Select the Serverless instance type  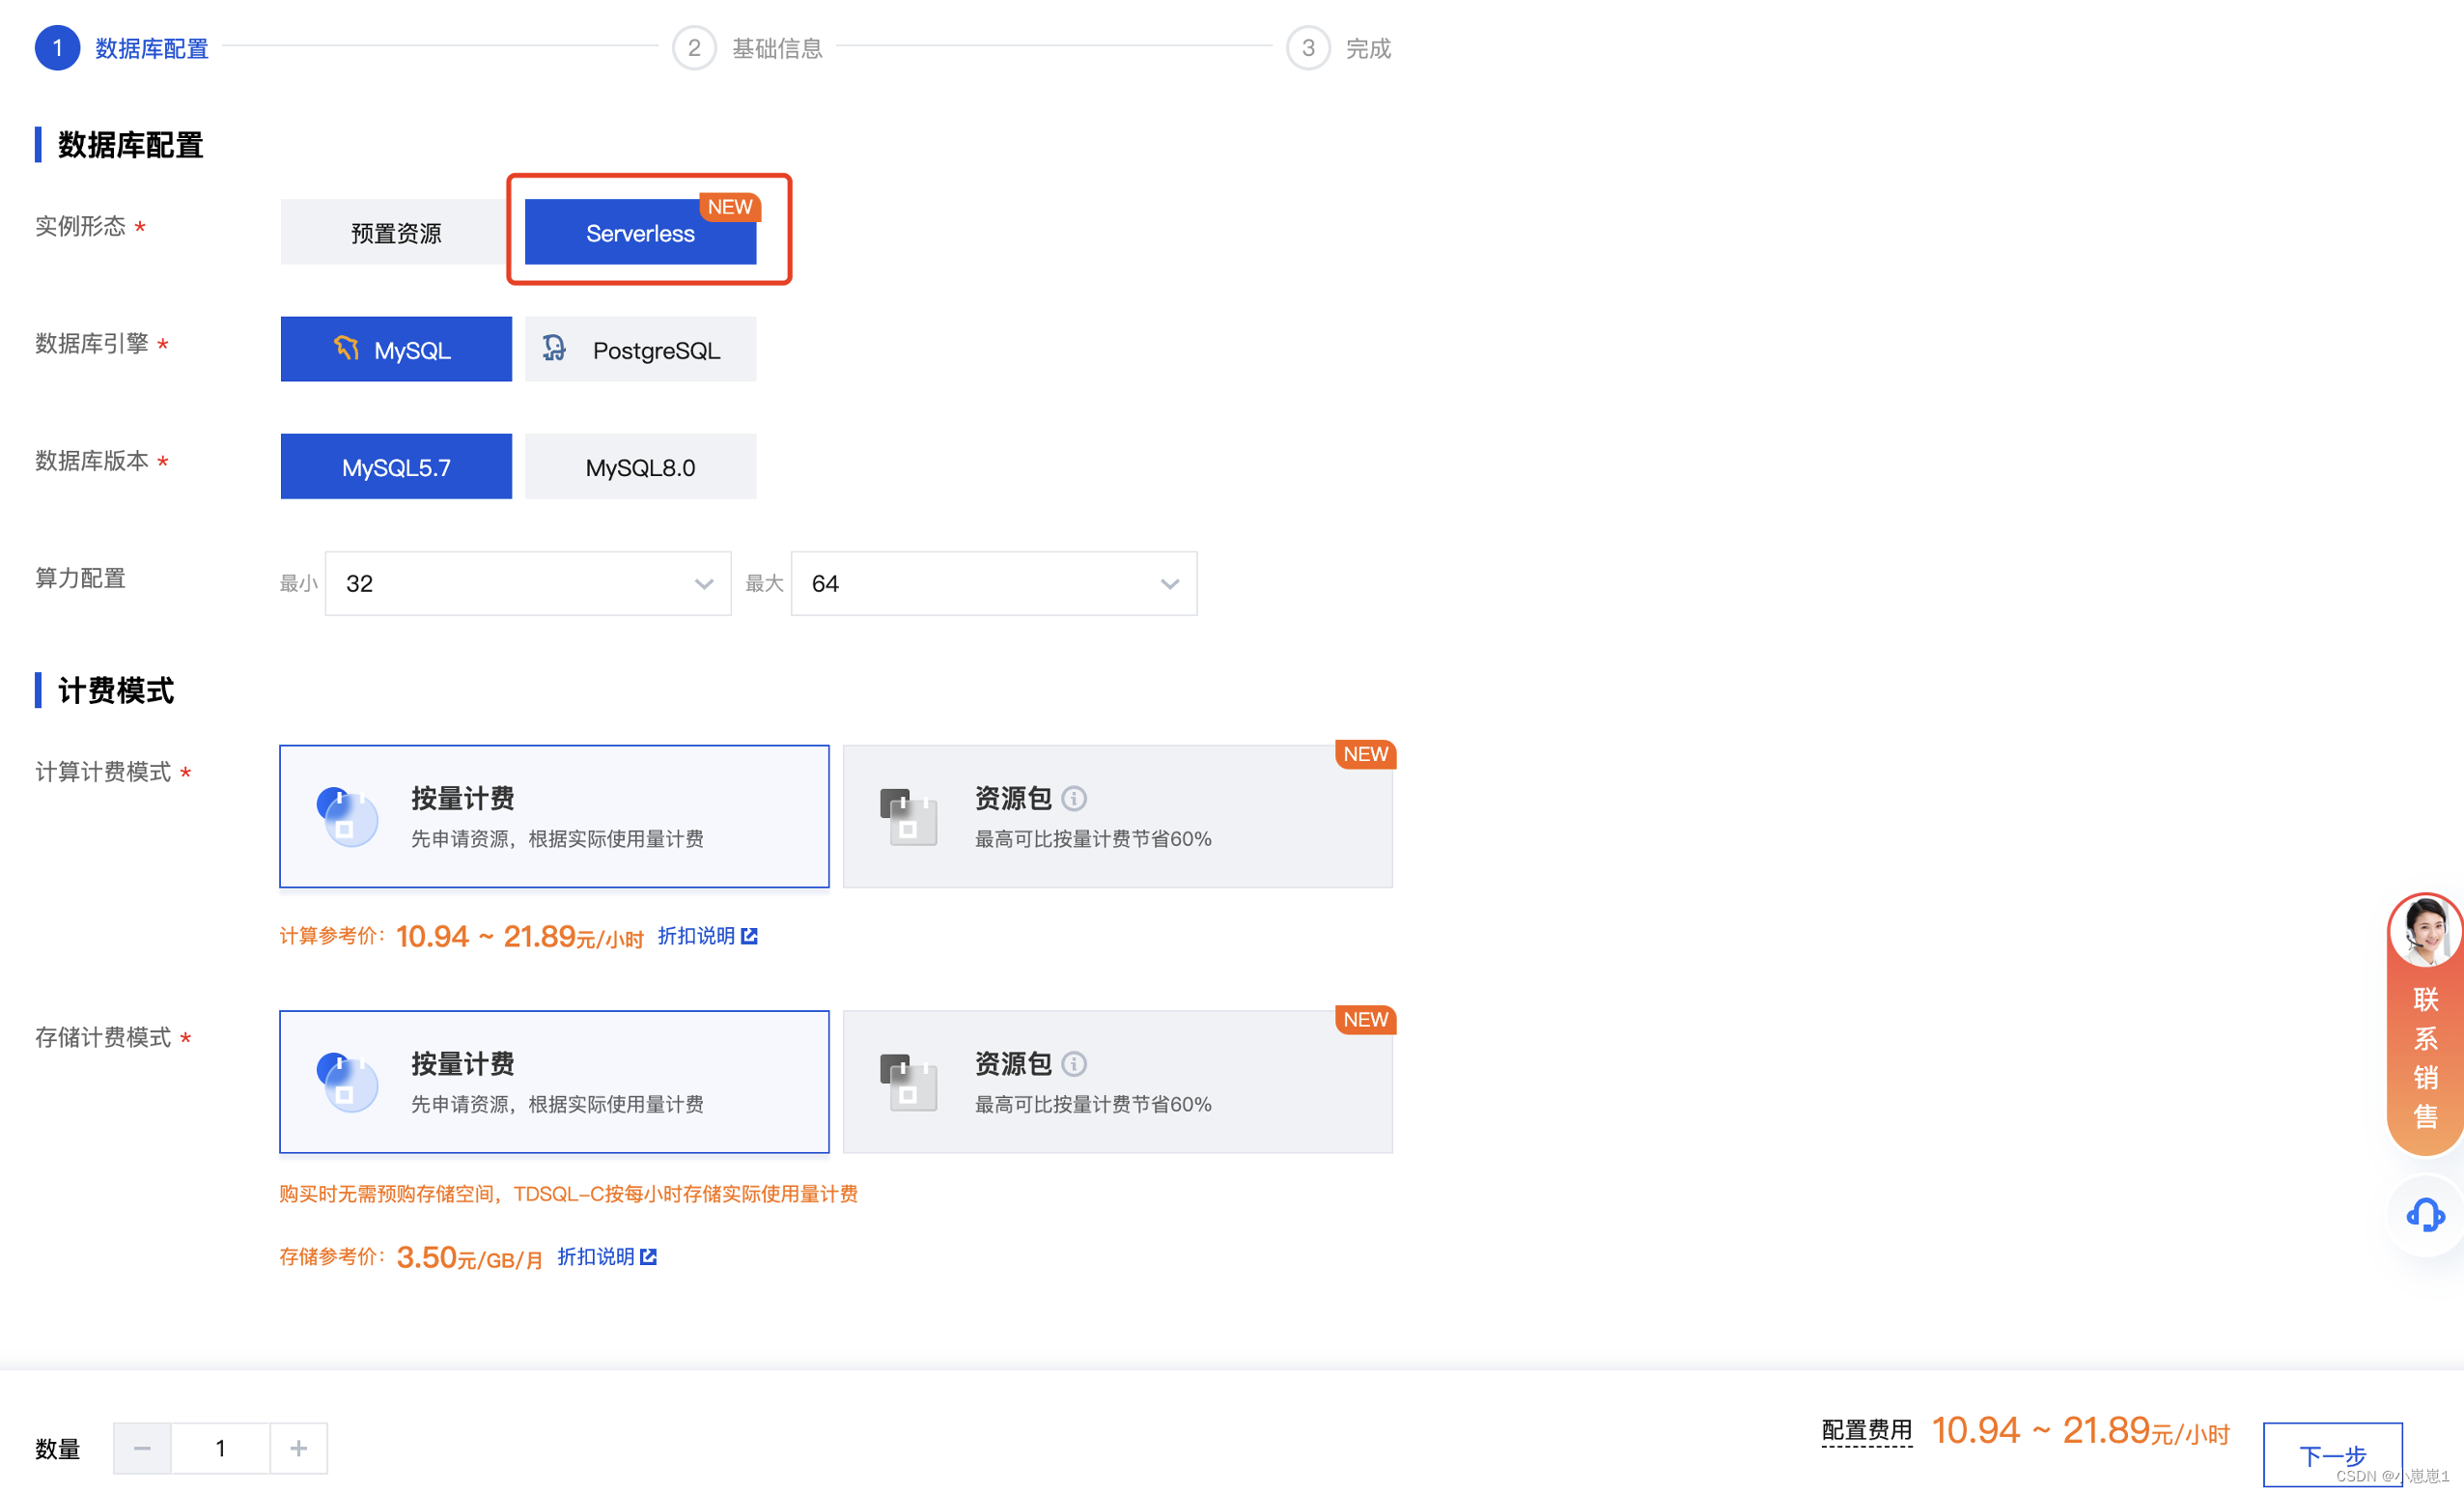coord(640,232)
